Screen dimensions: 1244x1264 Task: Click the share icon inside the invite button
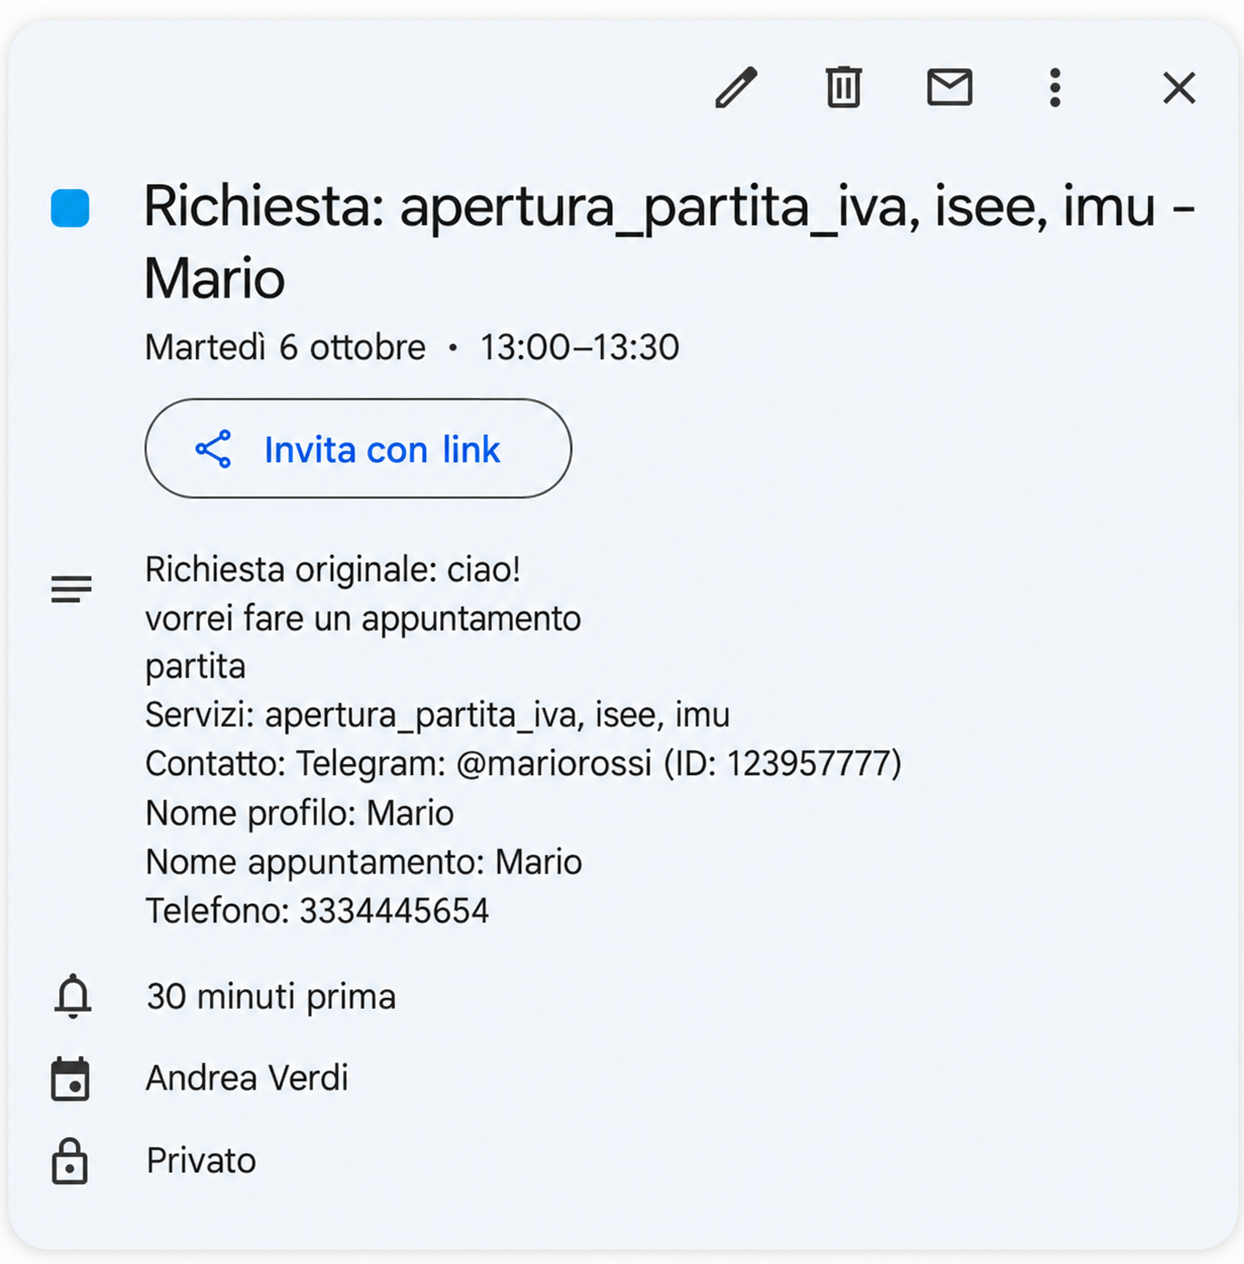click(x=213, y=450)
